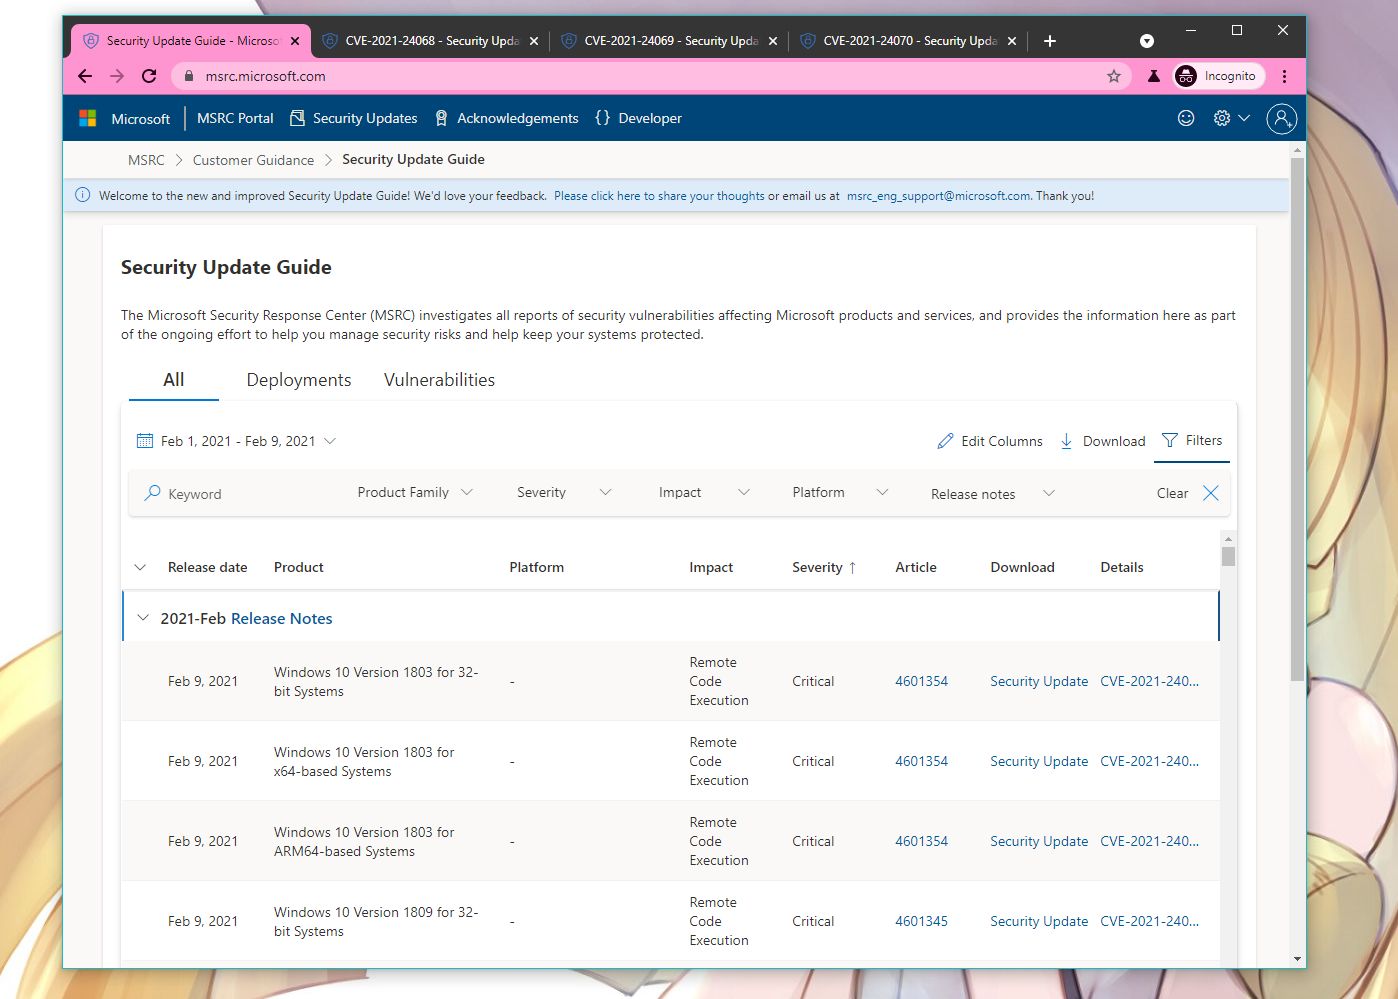Sort by the Impact column header
The width and height of the screenshot is (1398, 999).
[x=711, y=567]
